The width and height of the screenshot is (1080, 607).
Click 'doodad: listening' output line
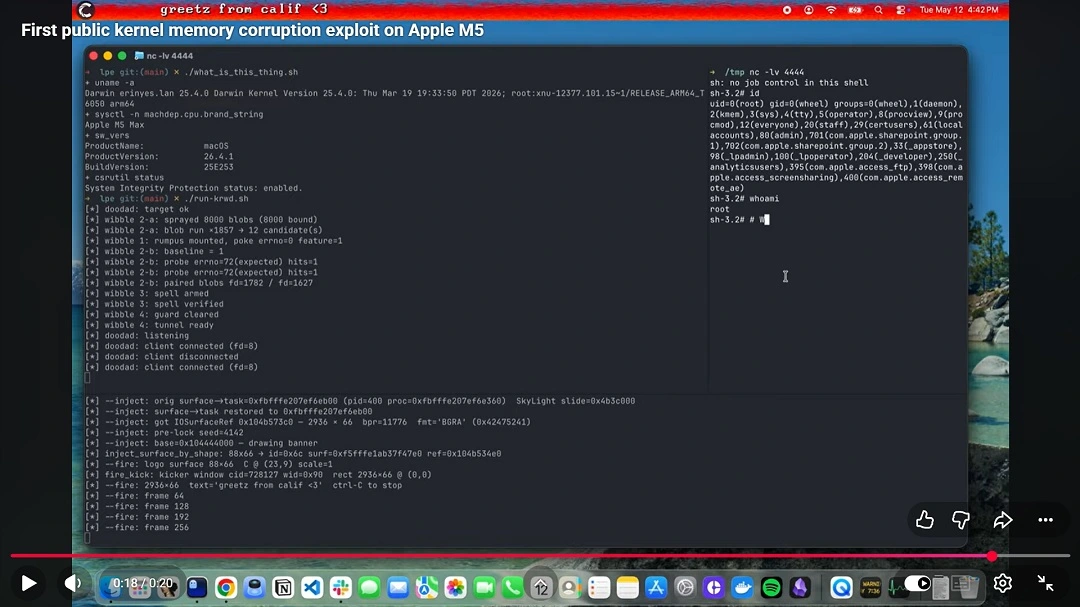point(136,336)
